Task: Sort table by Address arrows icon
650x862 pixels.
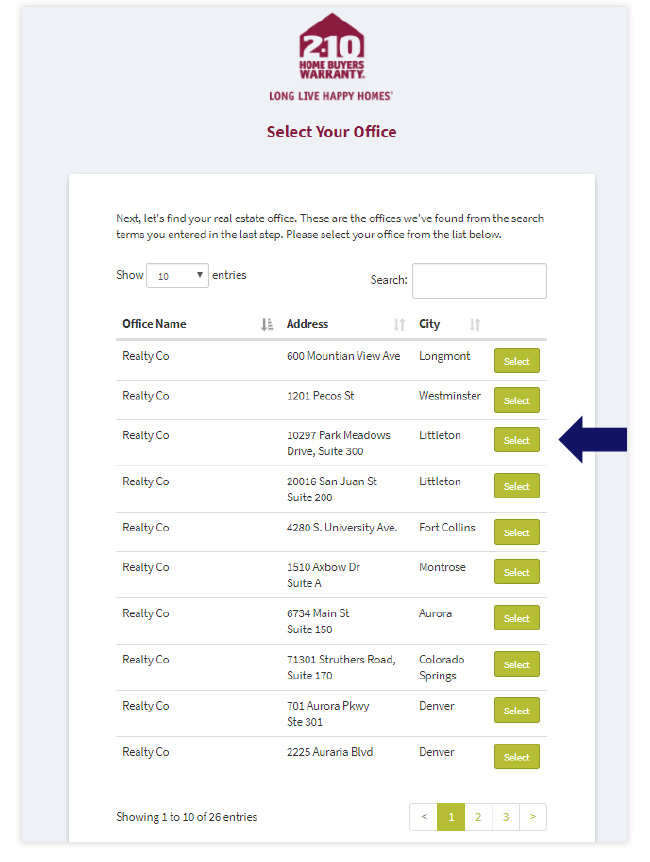Action: point(399,324)
